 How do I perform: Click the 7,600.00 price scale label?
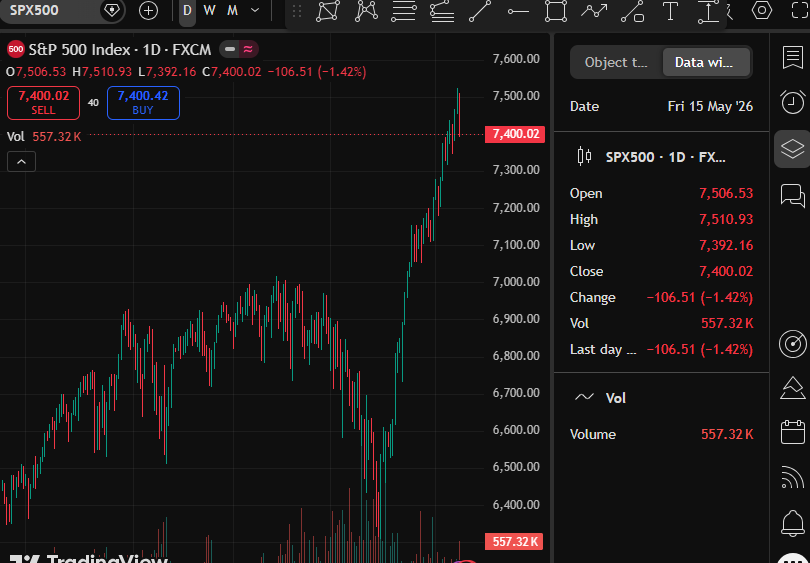tap(516, 58)
